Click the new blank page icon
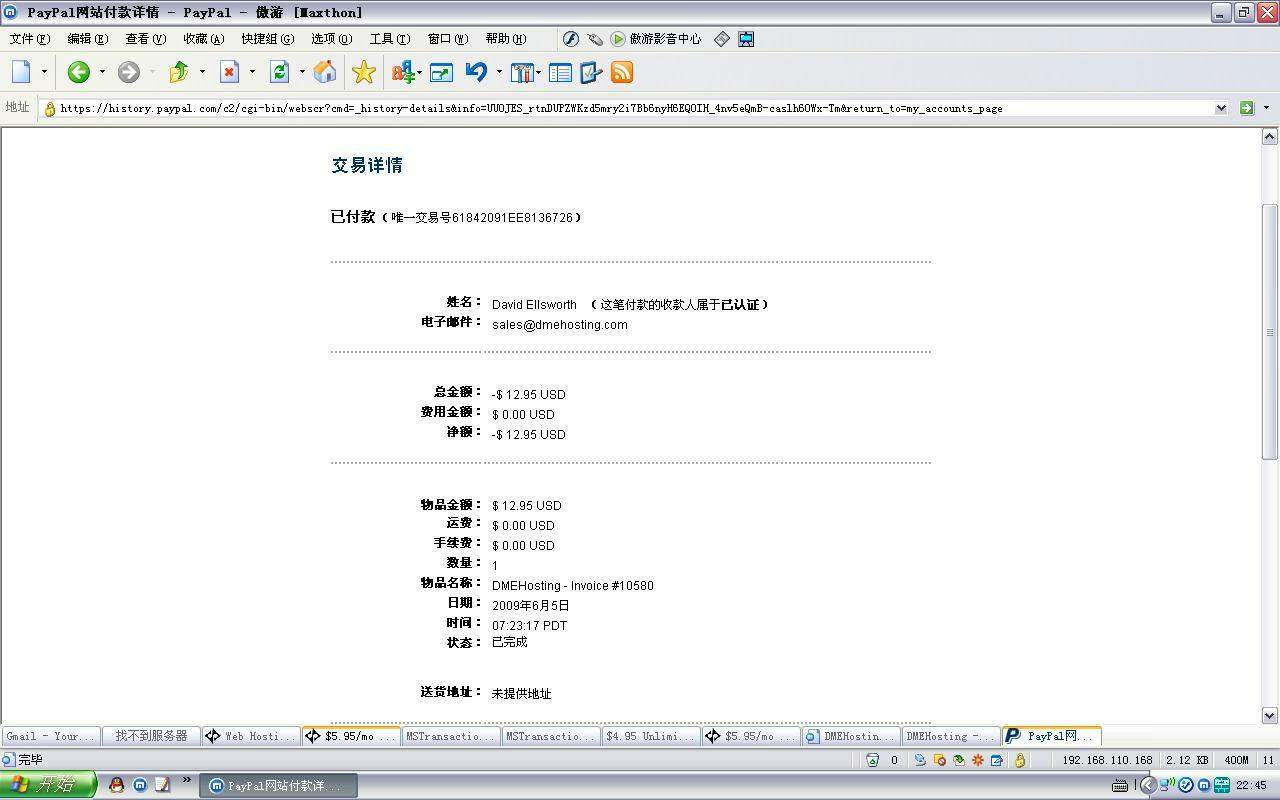The image size is (1280, 800). (x=22, y=72)
